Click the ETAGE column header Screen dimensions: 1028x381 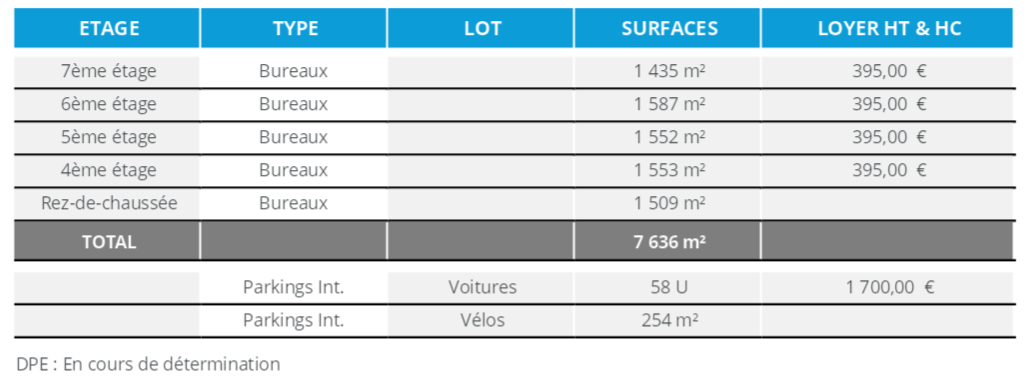click(x=107, y=28)
